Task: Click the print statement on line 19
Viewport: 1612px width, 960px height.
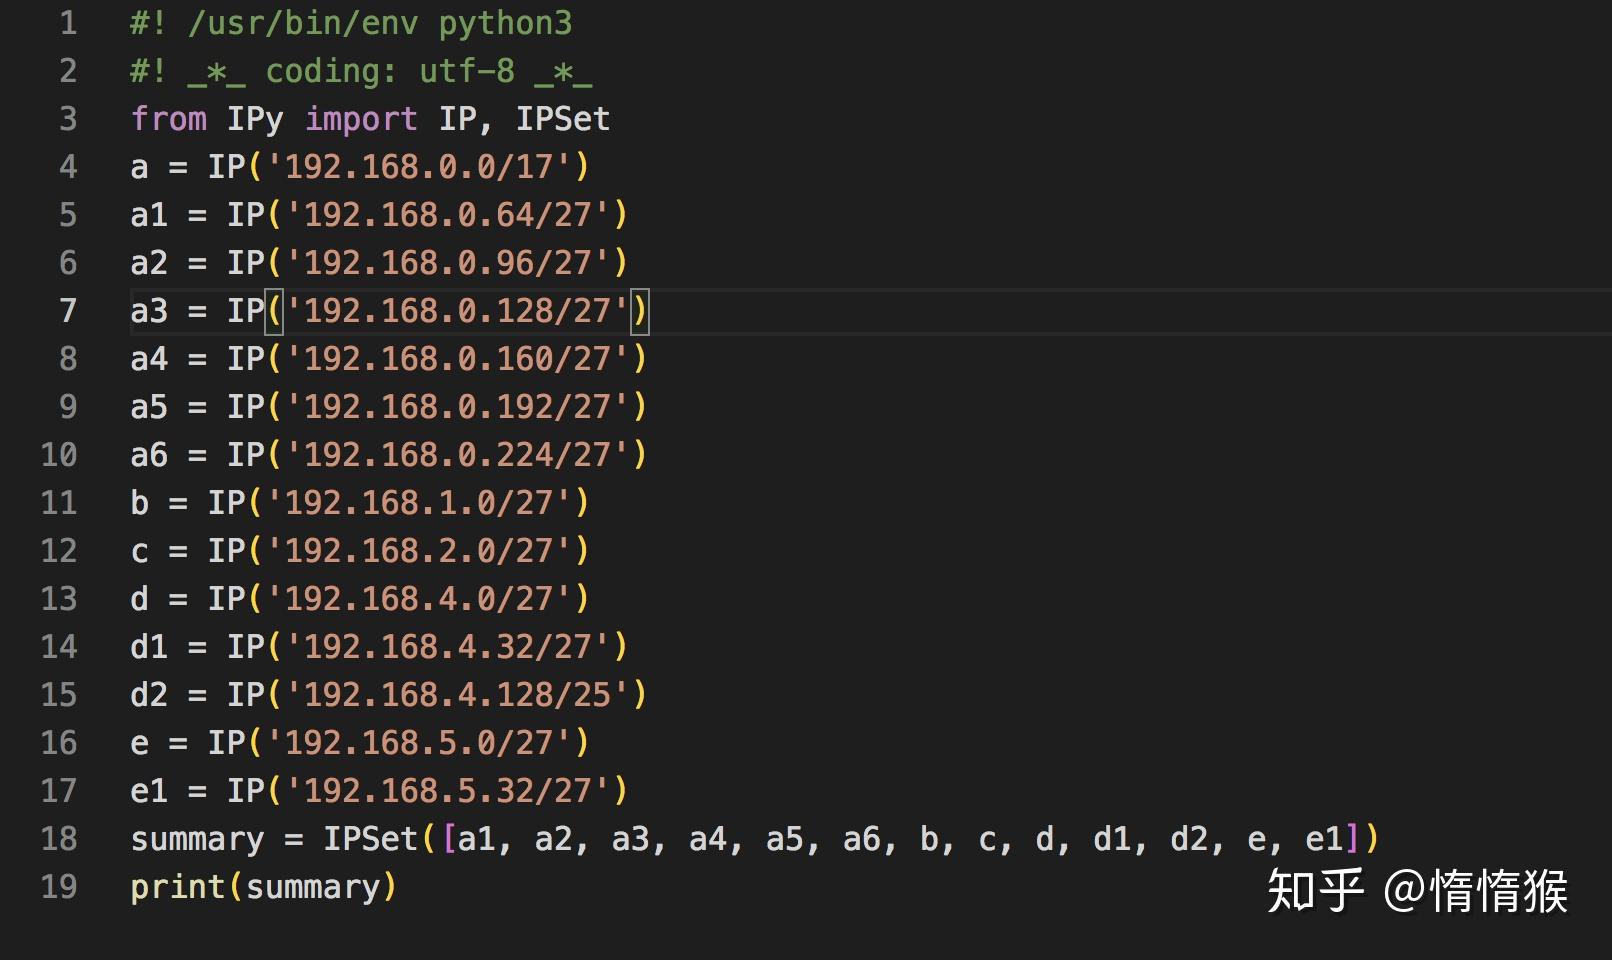Action: pos(178,887)
